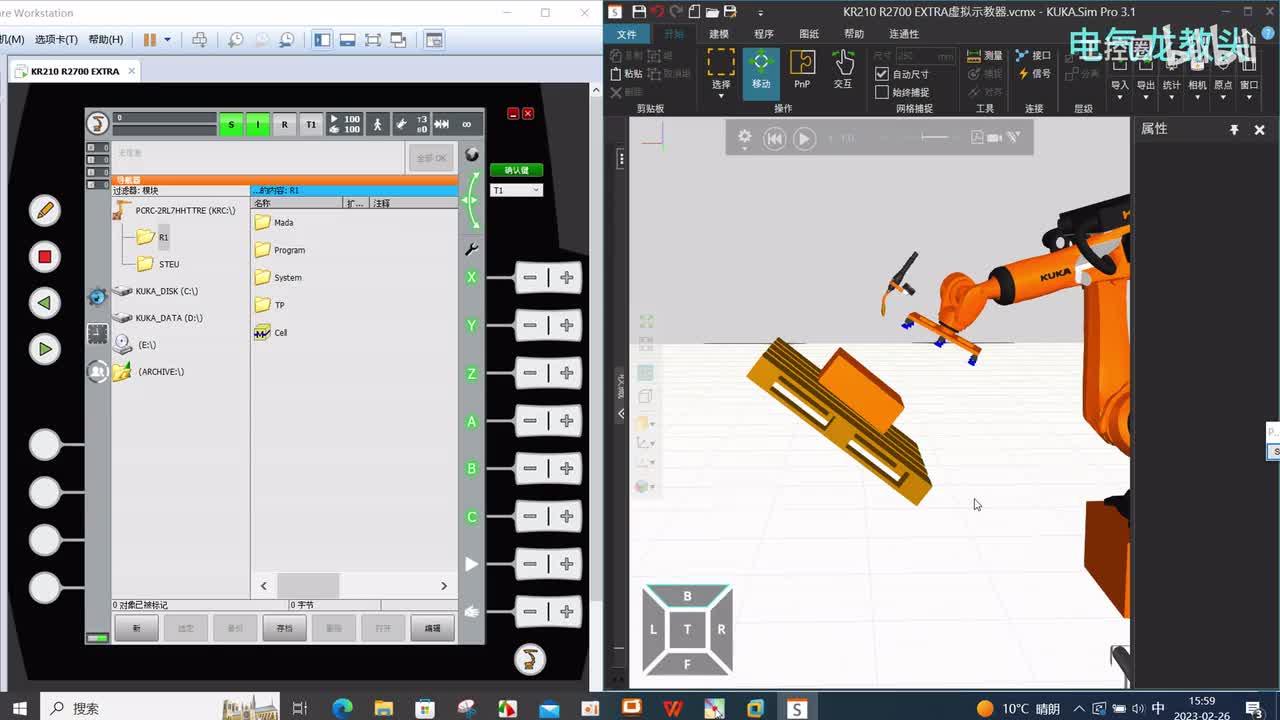This screenshot has width=1280, height=720.
Task: Select the Mada folder in file list
Action: click(x=274, y=222)
